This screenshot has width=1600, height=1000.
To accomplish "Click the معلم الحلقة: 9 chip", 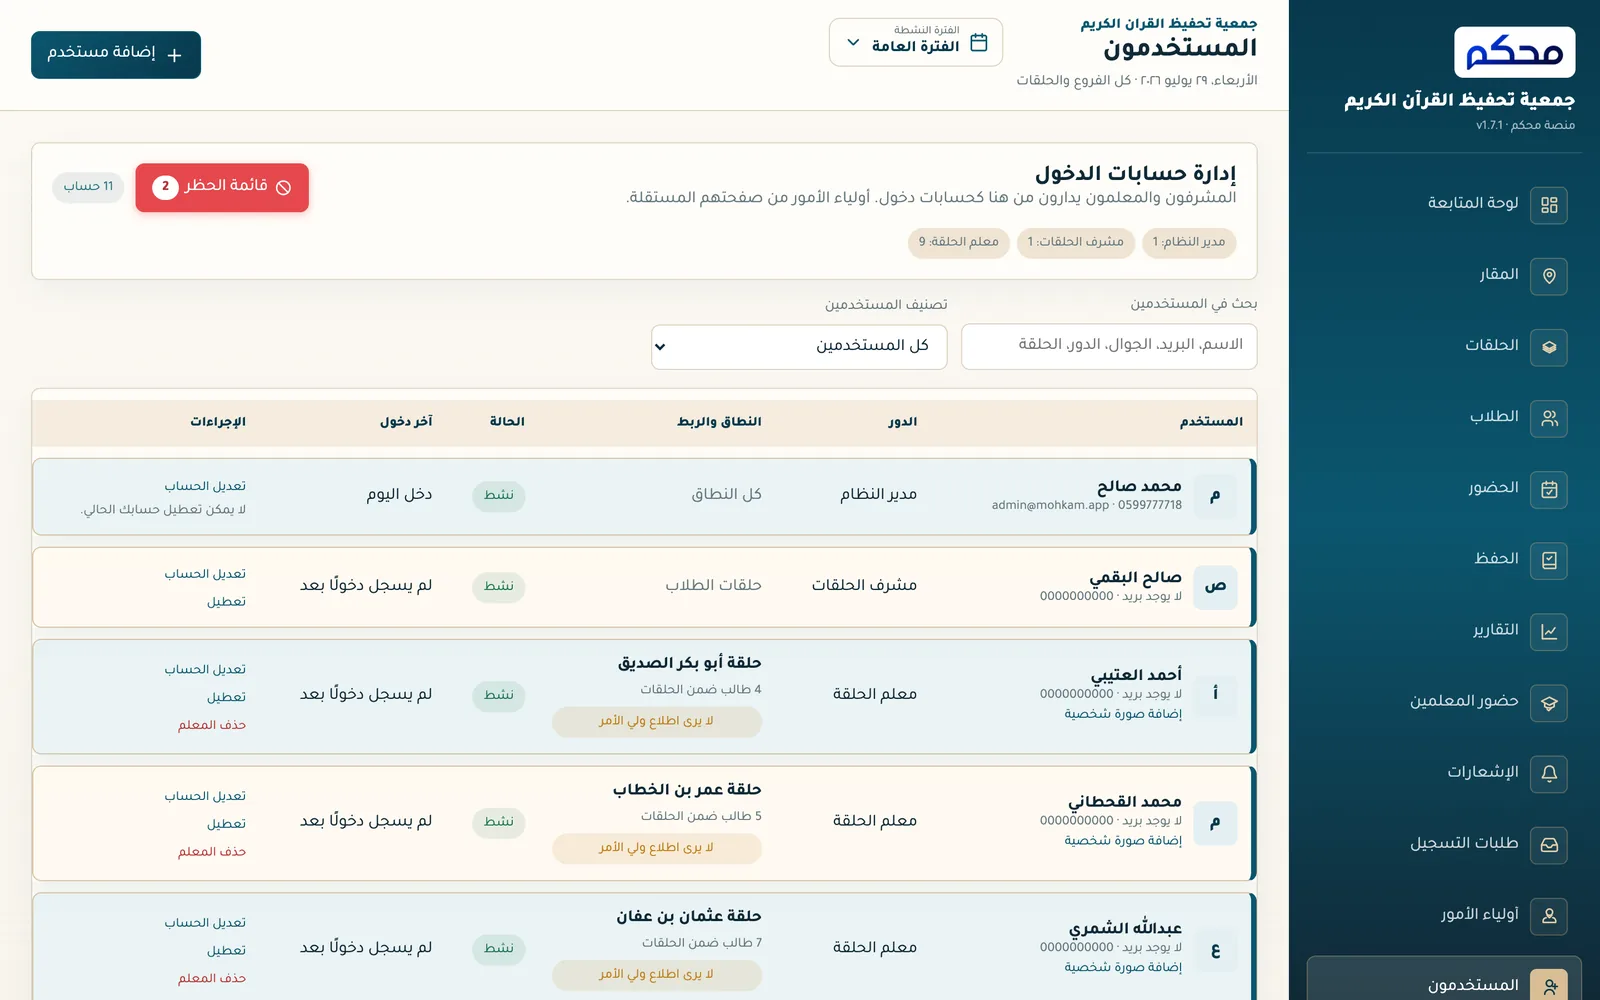I will [x=959, y=242].
